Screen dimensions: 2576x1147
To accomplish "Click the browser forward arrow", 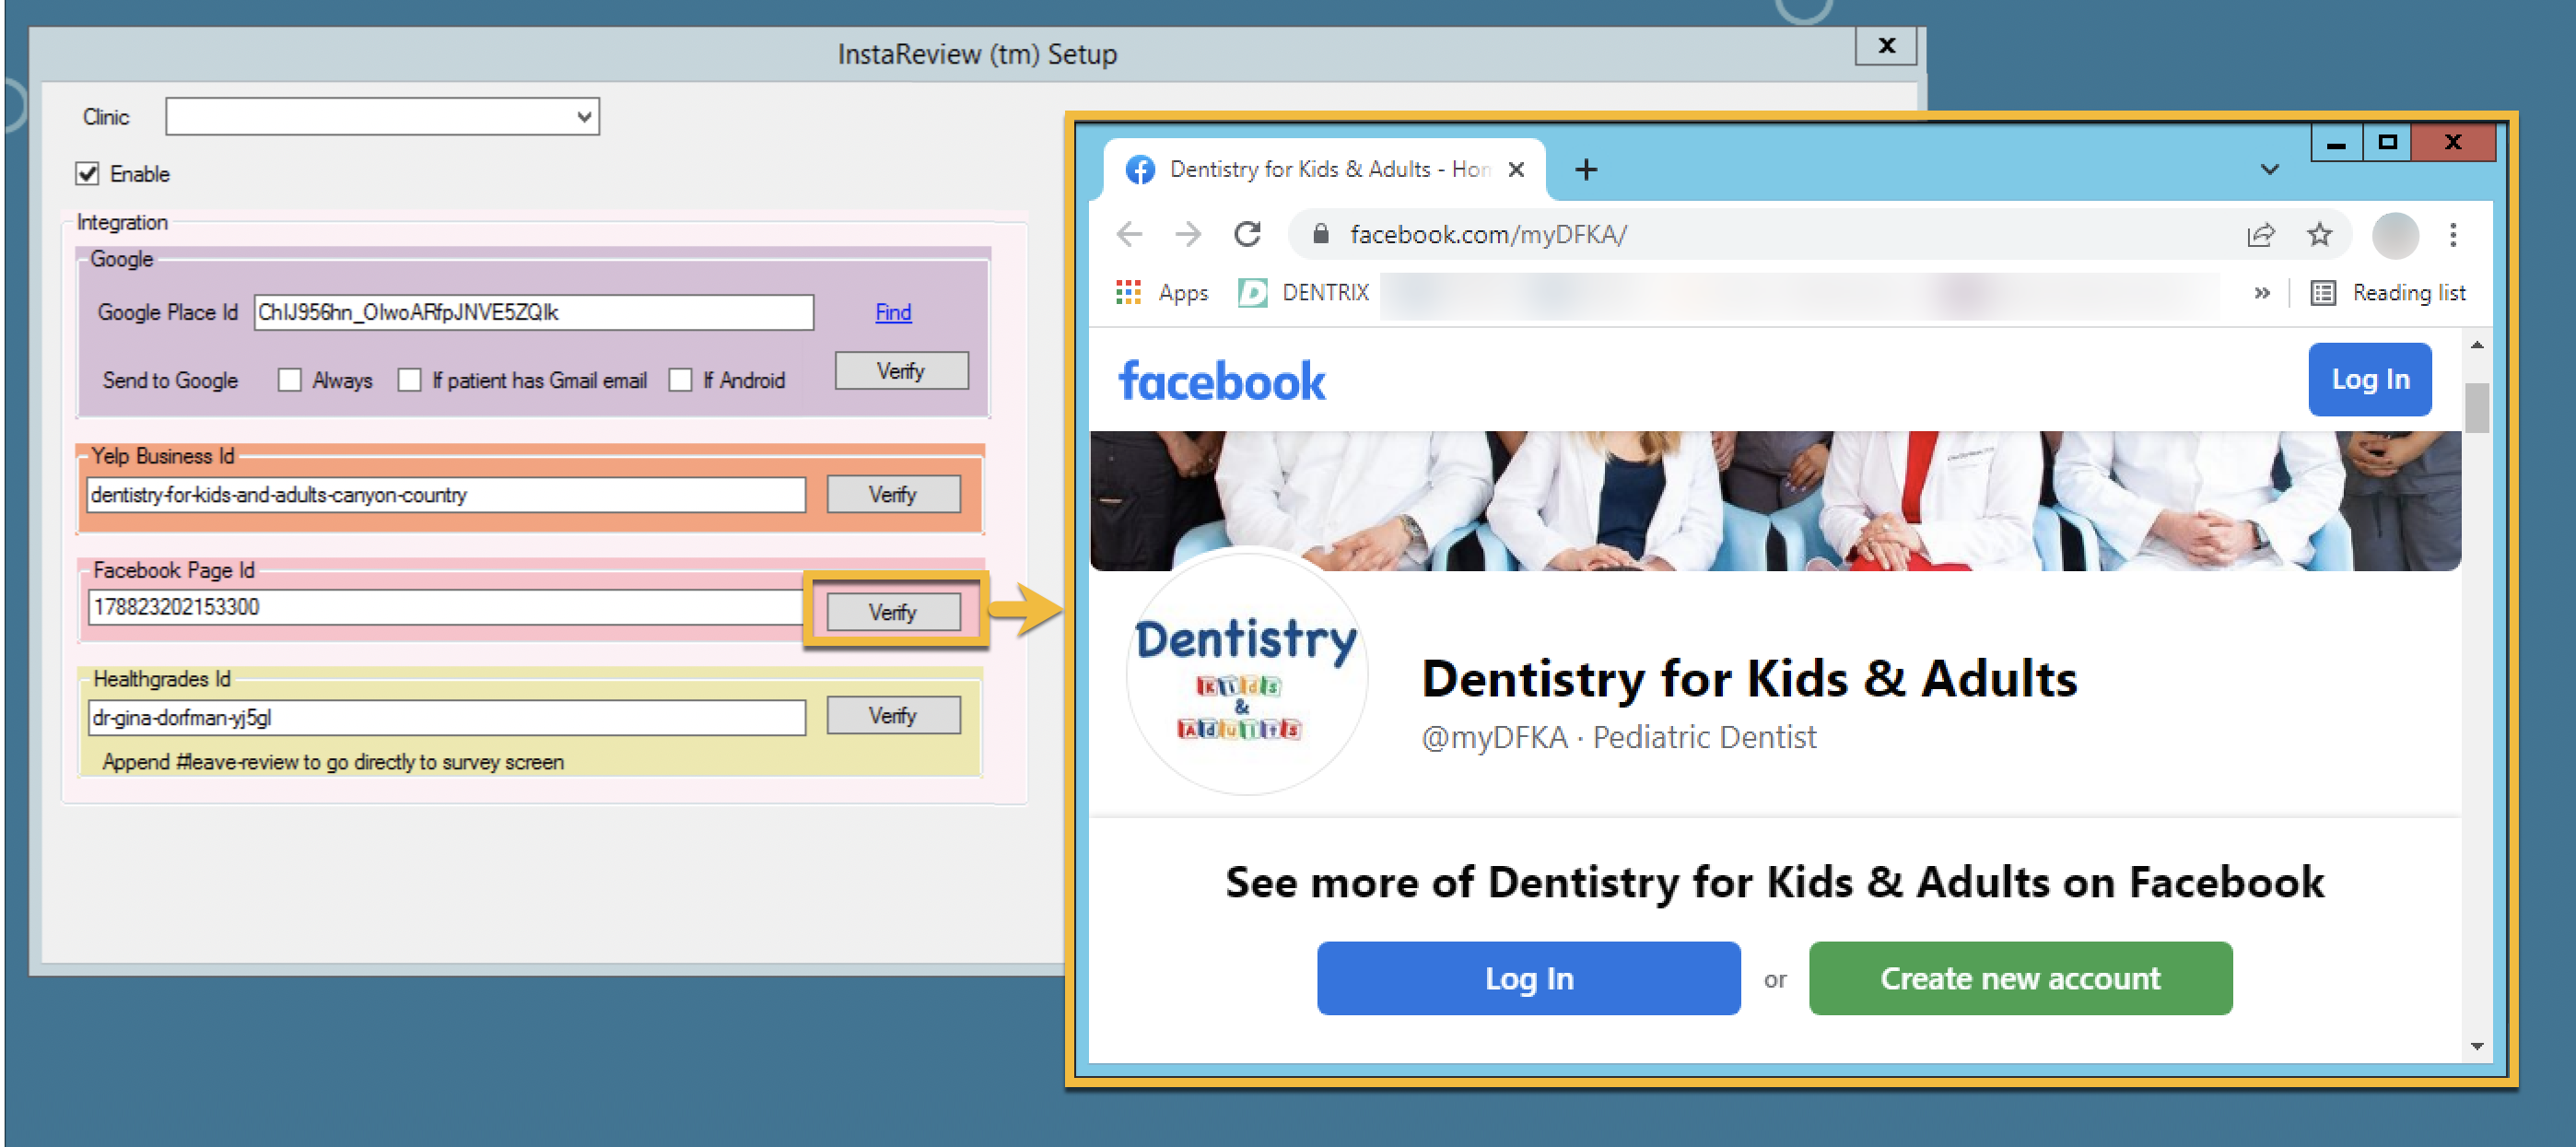I will pyautogui.click(x=1188, y=234).
